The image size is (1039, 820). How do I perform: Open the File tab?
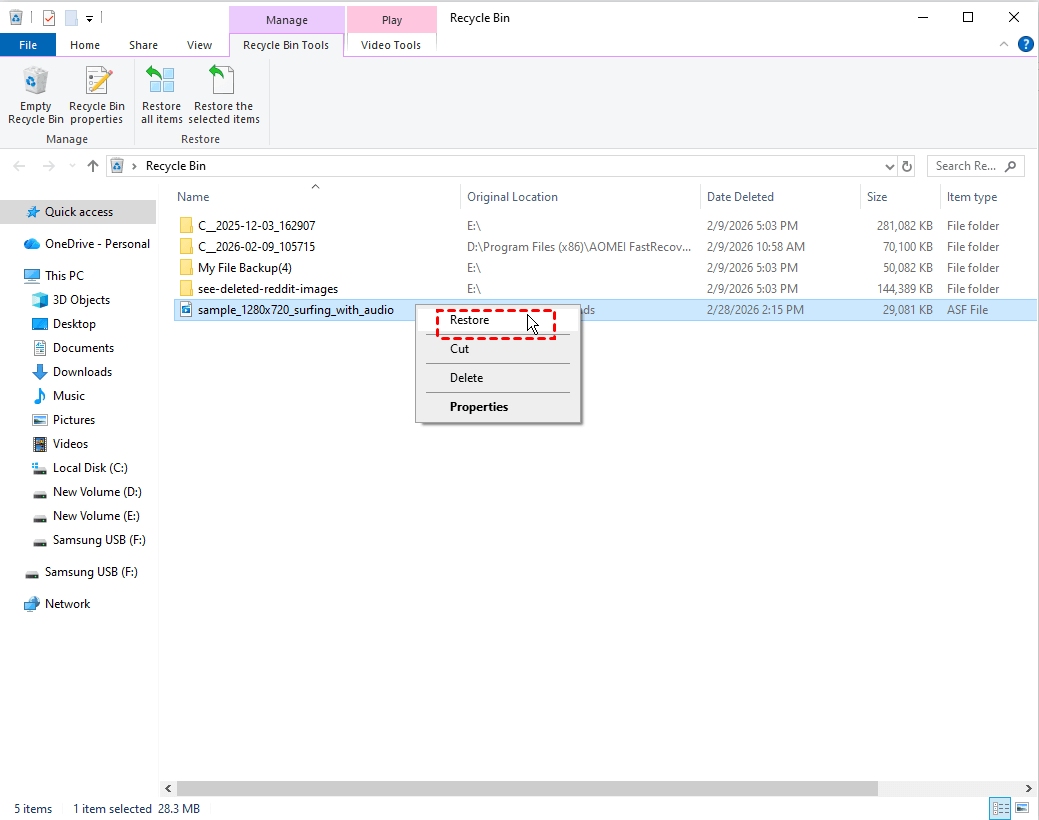[x=28, y=45]
